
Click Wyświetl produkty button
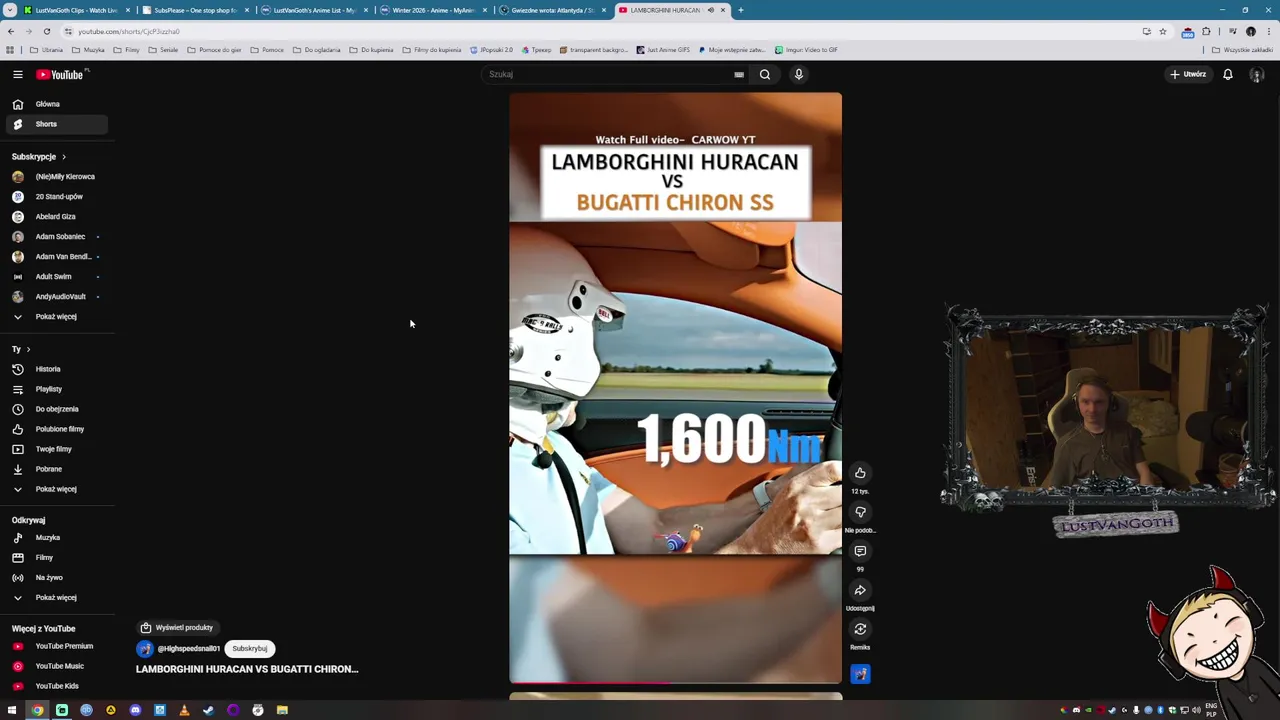(x=177, y=628)
